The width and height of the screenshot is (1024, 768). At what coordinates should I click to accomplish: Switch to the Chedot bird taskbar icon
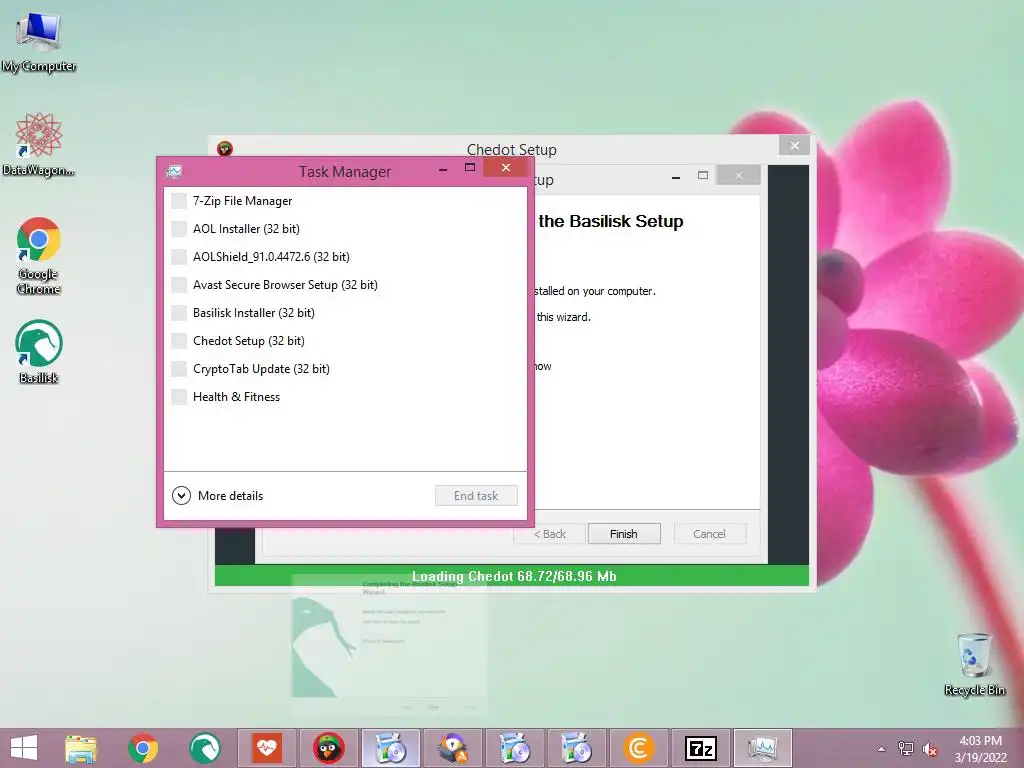[x=328, y=748]
